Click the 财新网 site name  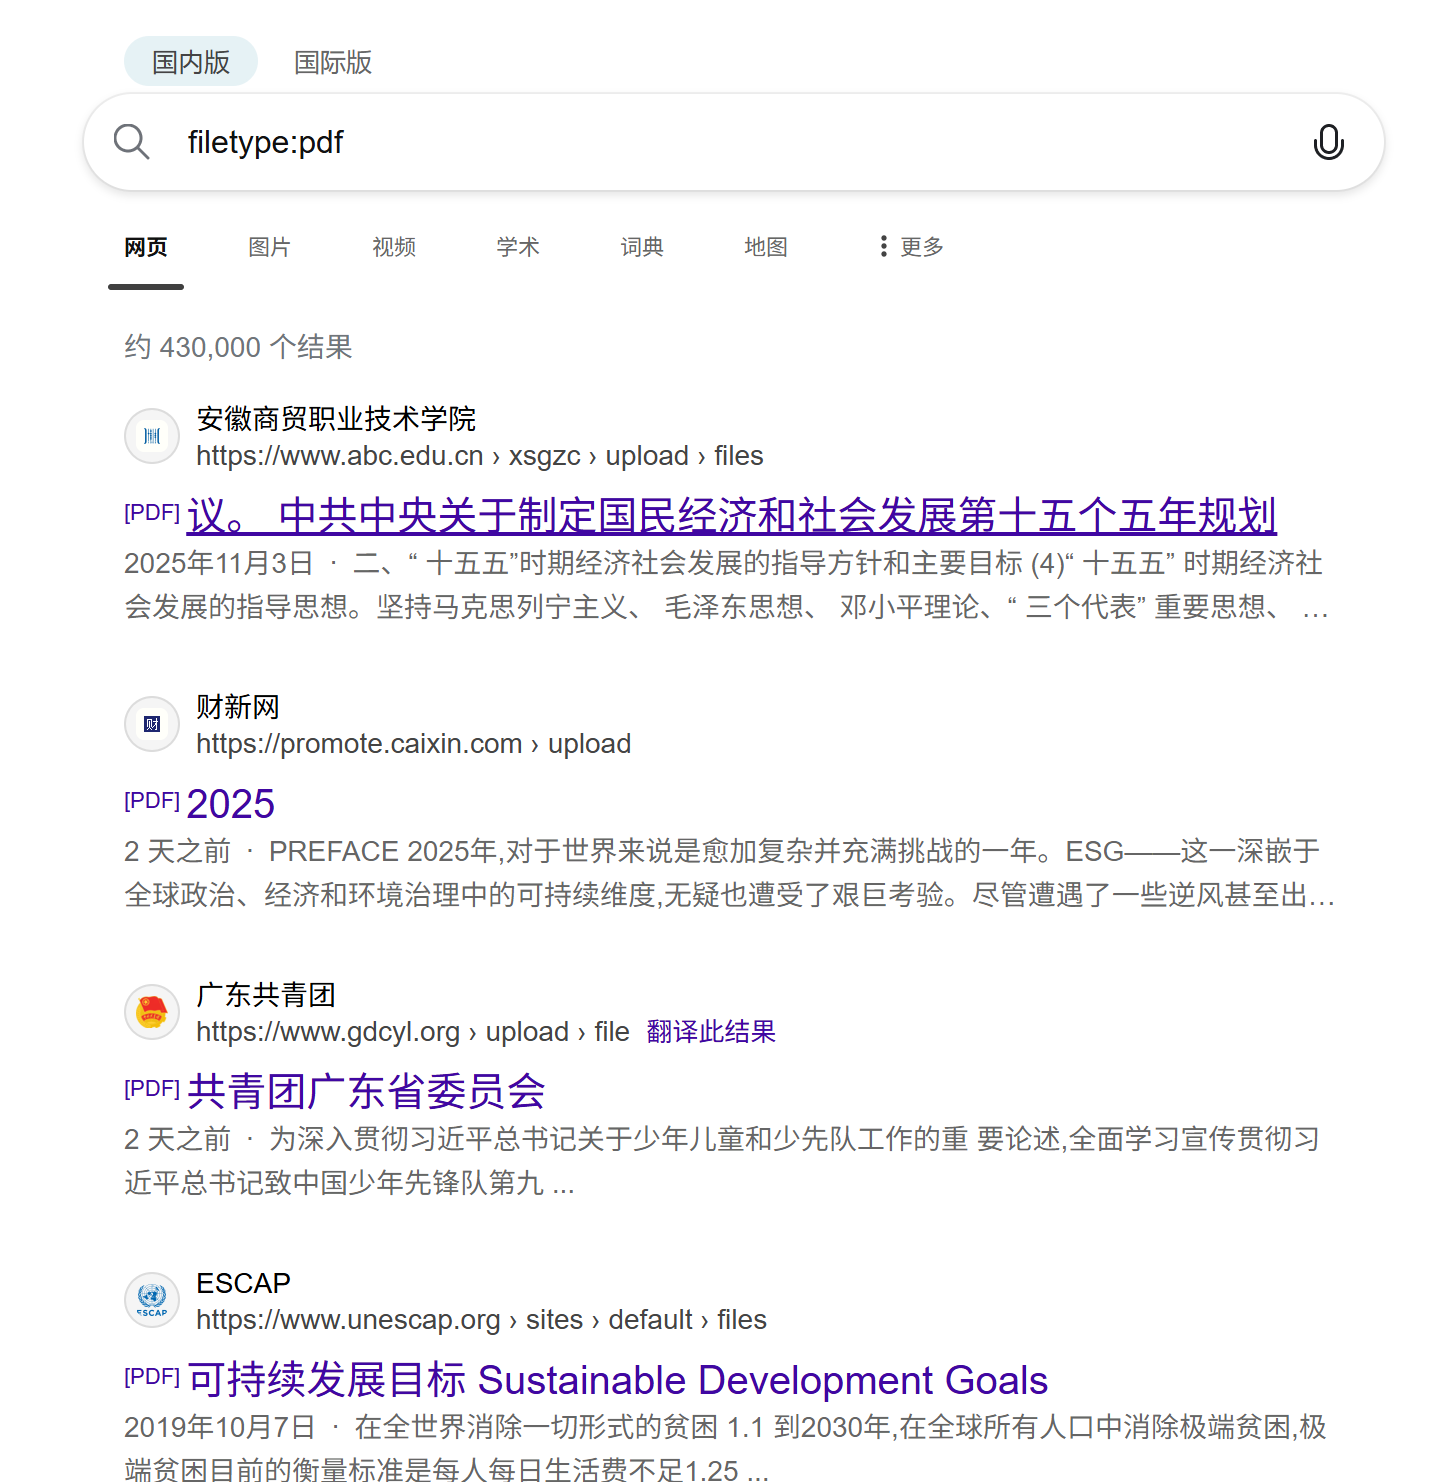click(x=238, y=707)
